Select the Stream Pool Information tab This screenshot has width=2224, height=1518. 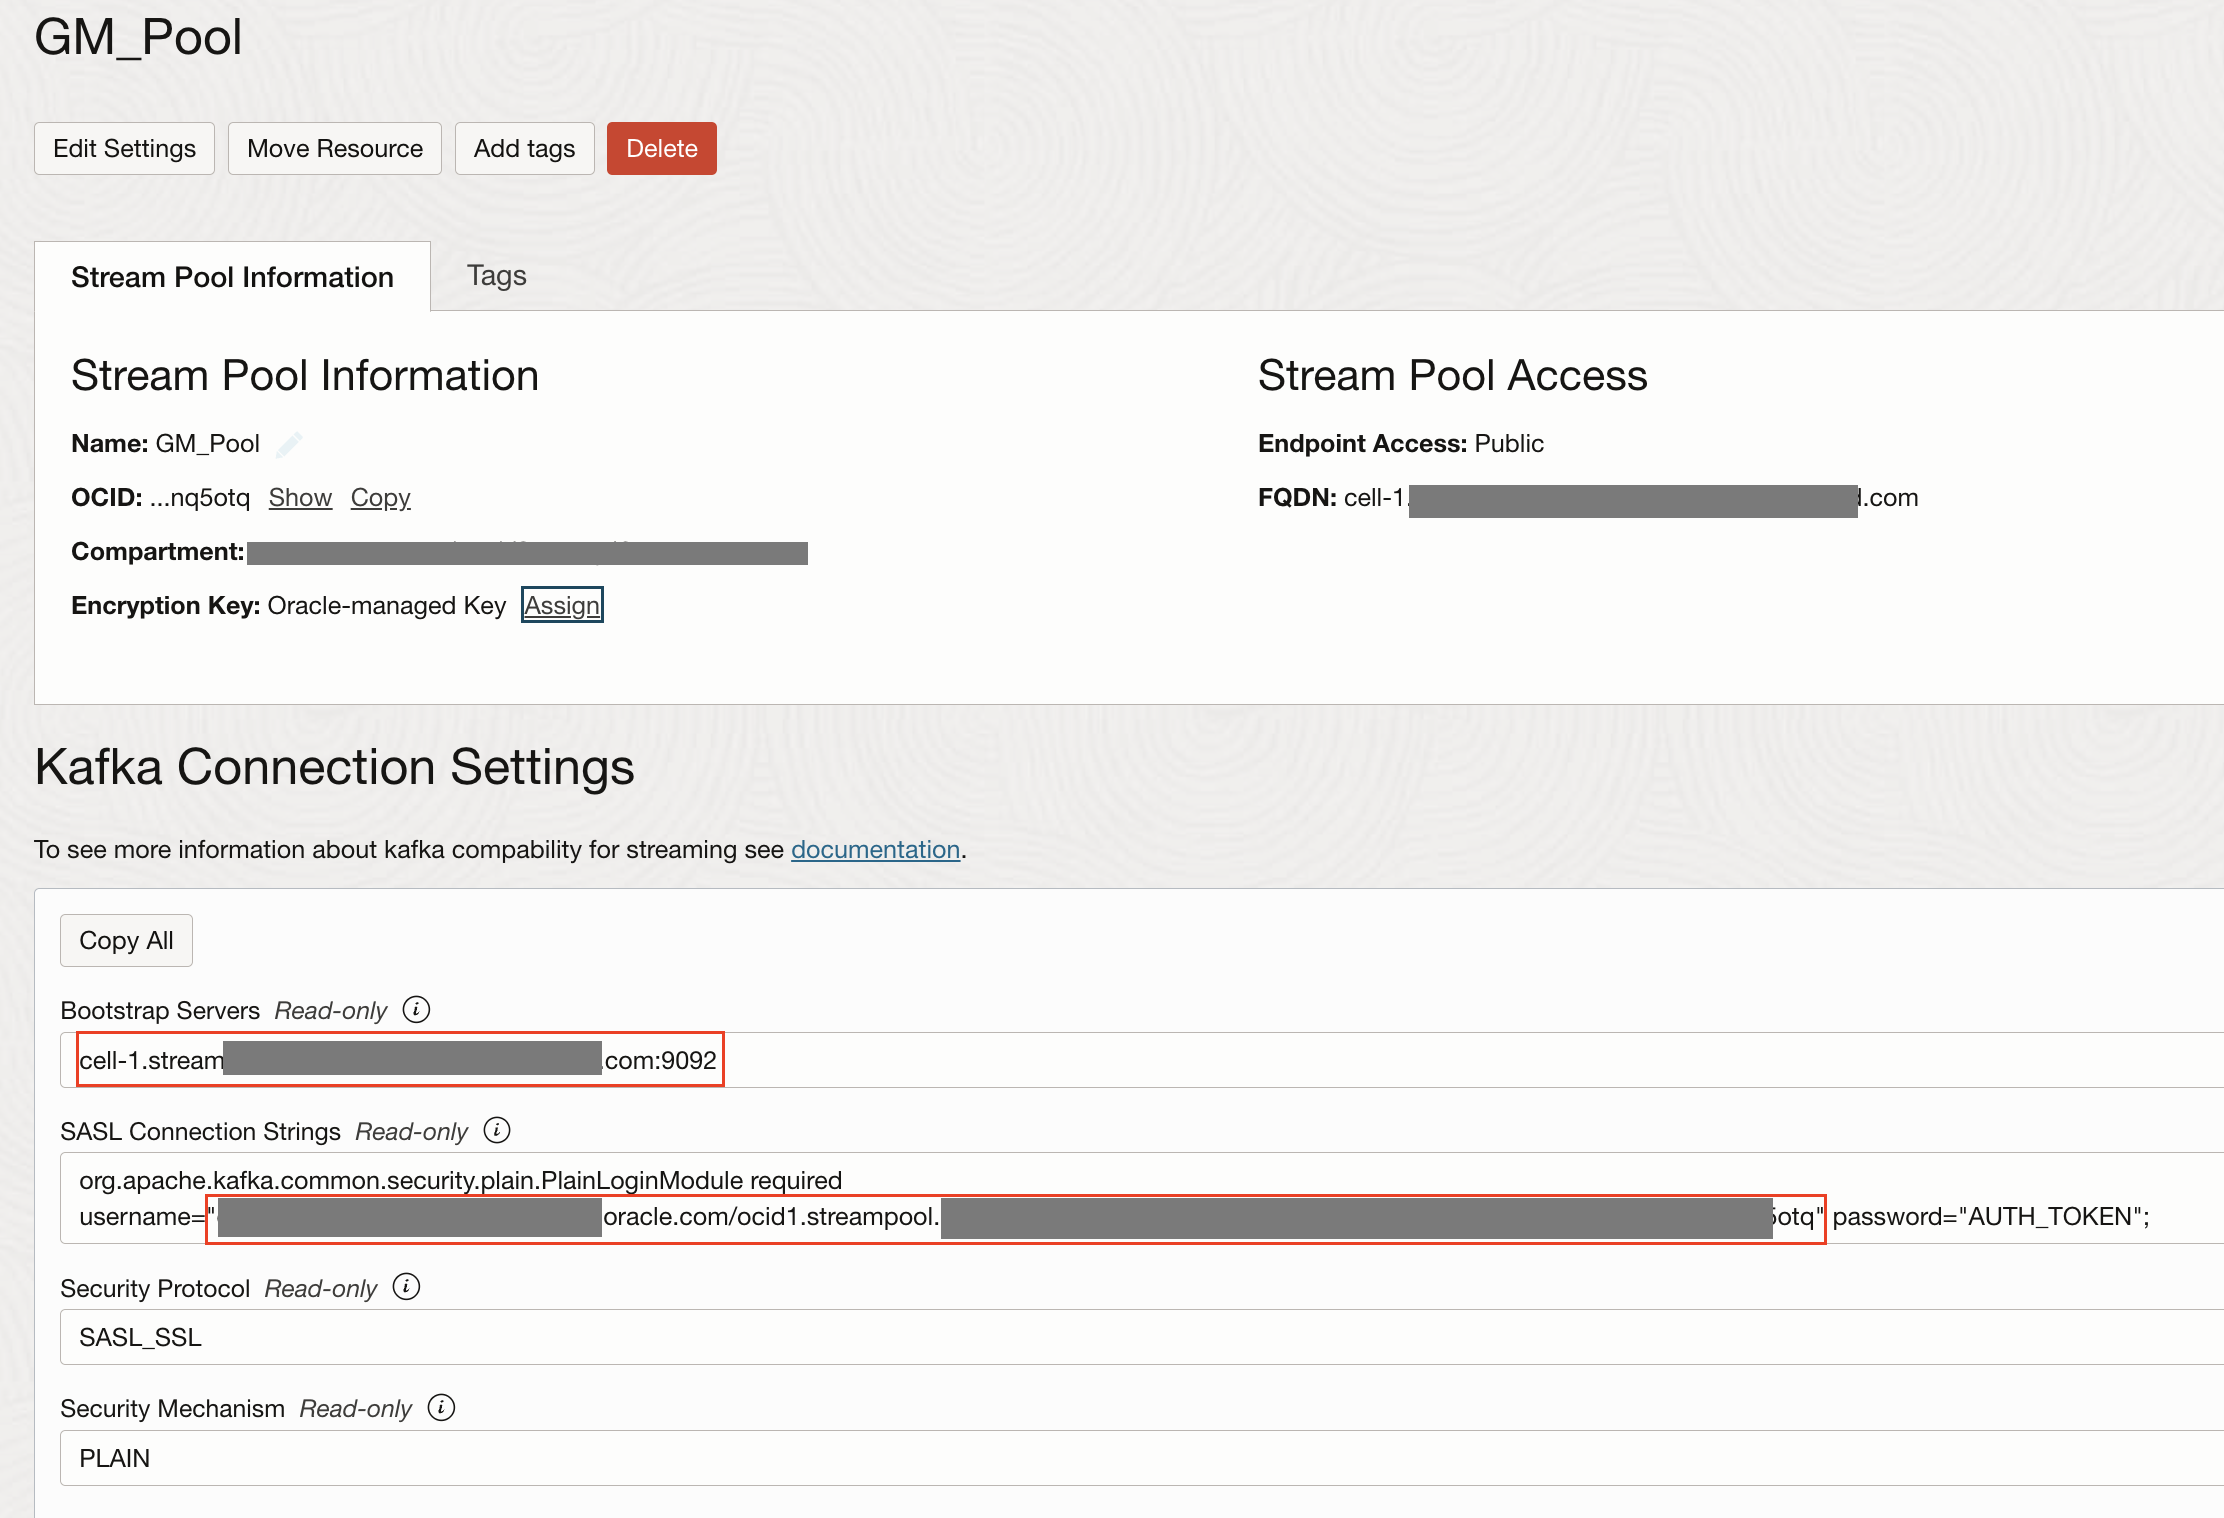point(232,277)
